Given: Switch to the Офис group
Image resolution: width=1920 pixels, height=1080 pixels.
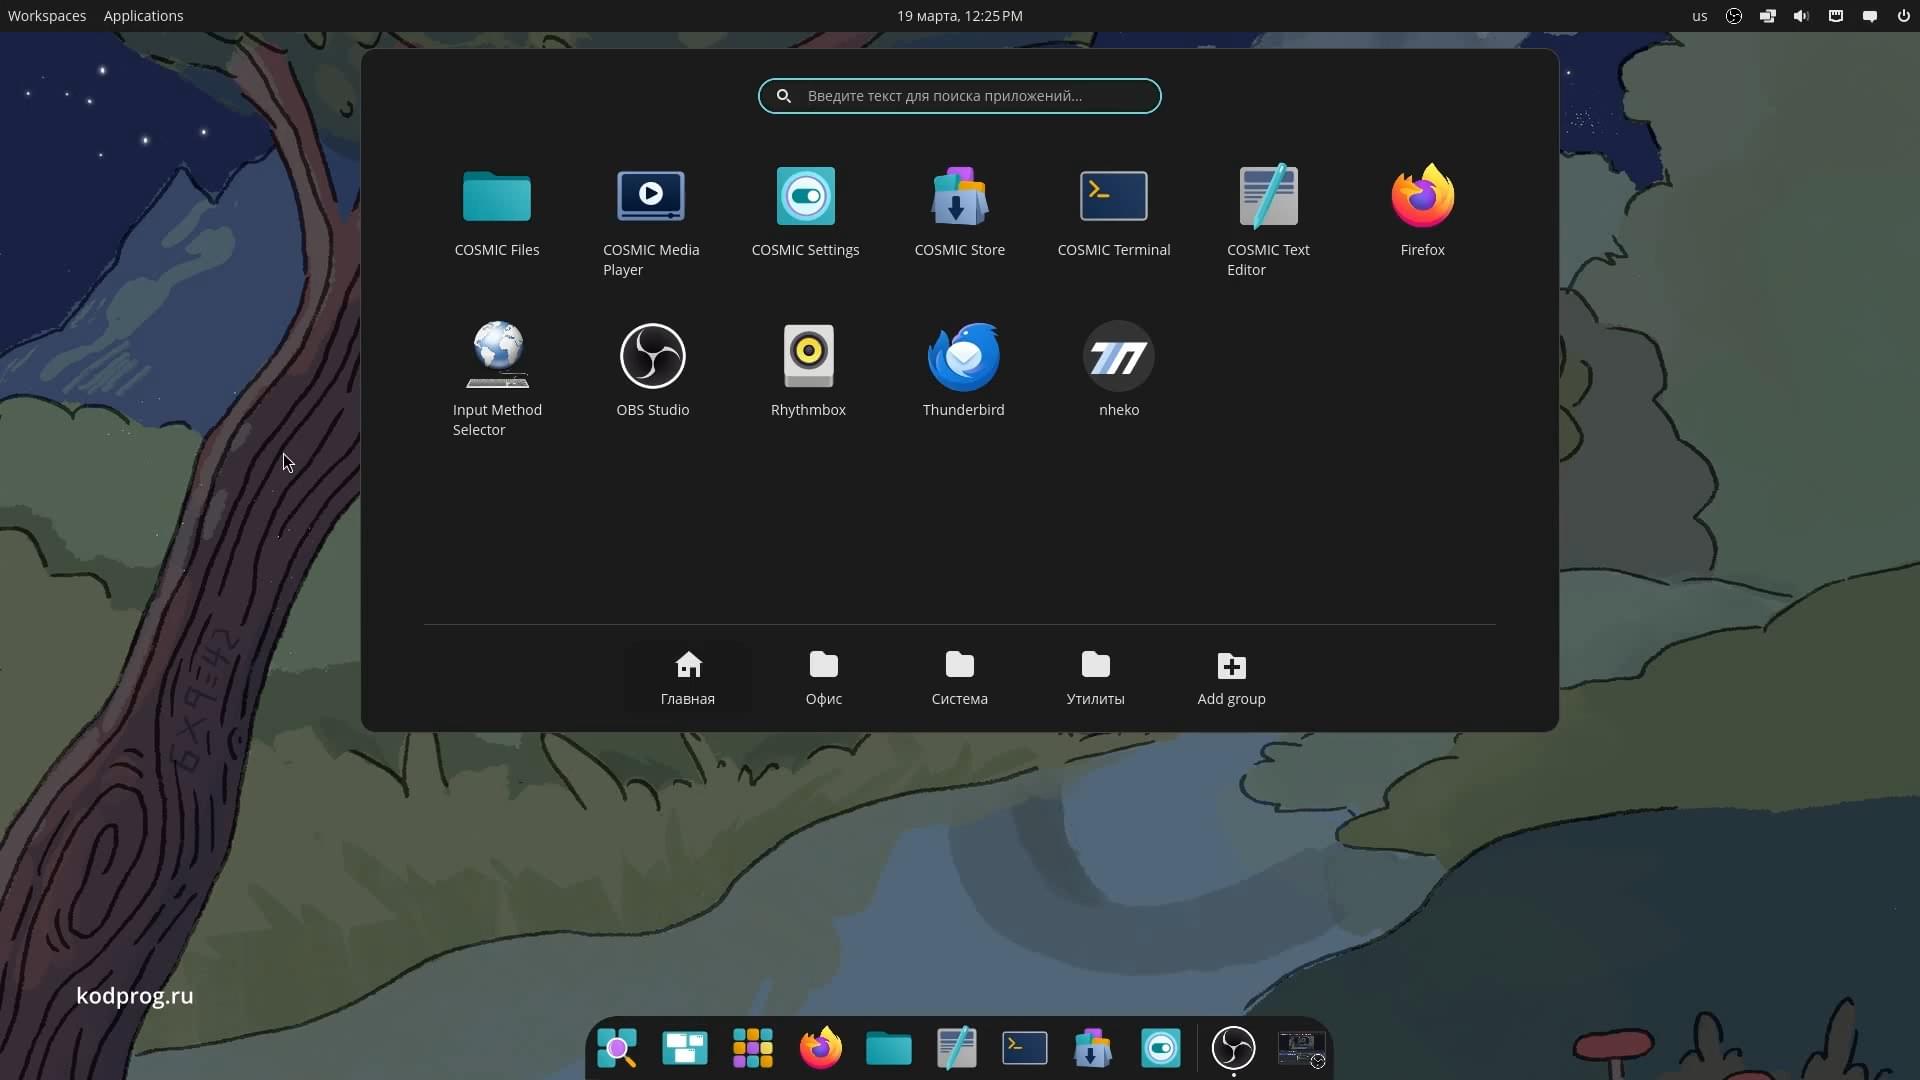Looking at the screenshot, I should (823, 677).
